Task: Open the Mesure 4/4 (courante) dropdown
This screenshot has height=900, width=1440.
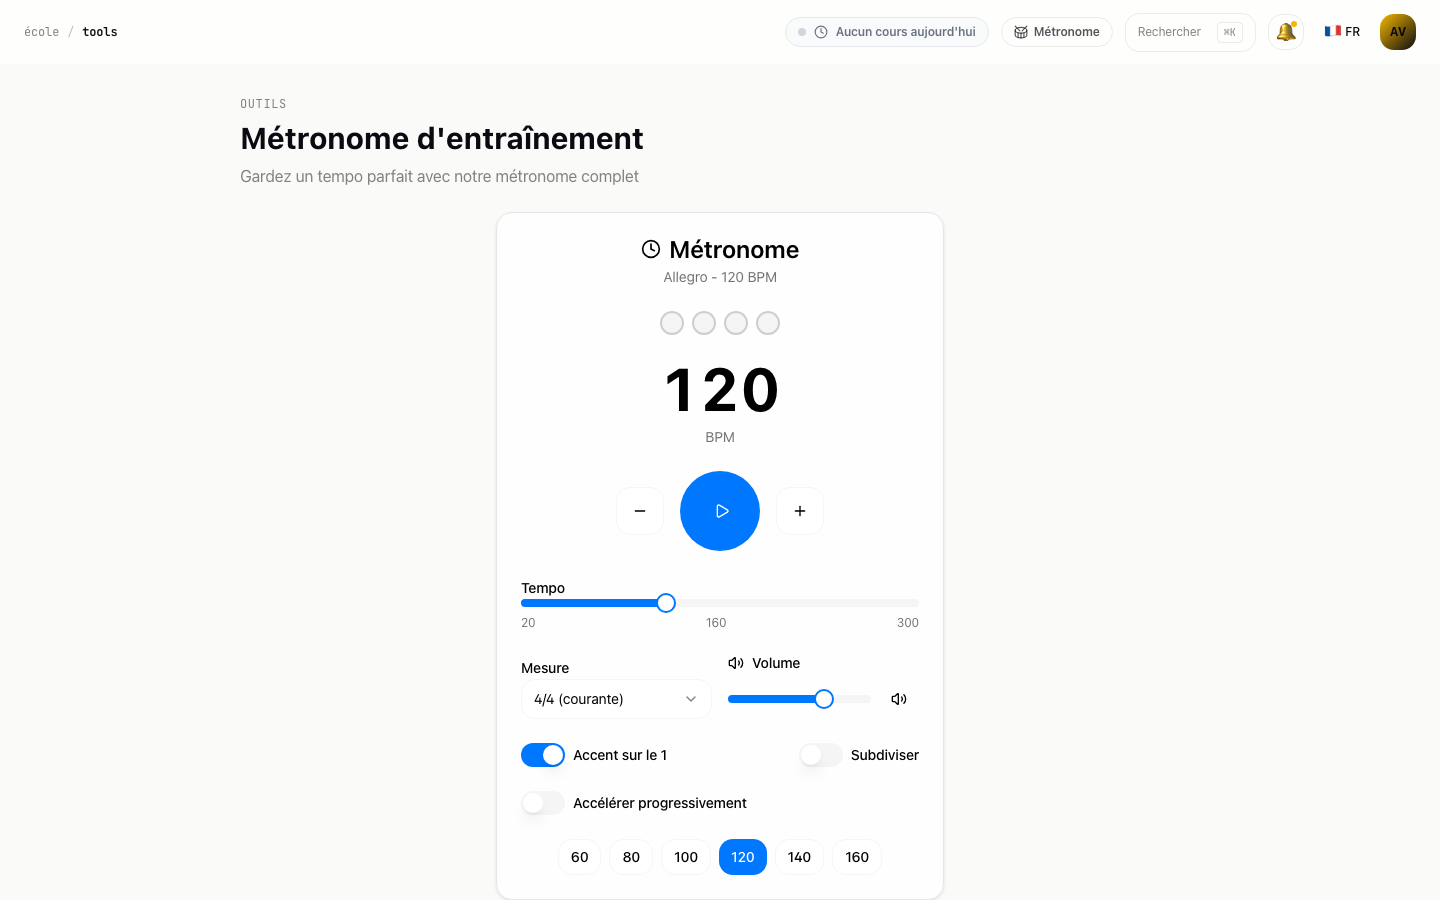Action: tap(616, 699)
